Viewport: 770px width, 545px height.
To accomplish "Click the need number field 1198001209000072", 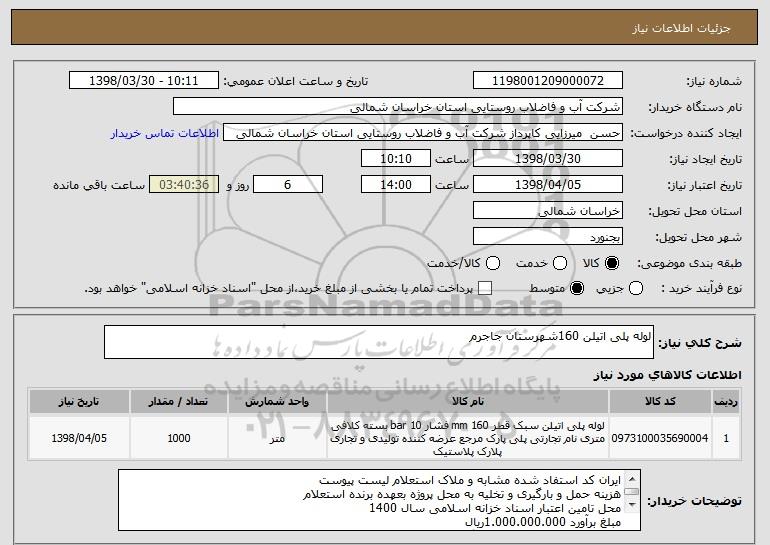I will [548, 81].
